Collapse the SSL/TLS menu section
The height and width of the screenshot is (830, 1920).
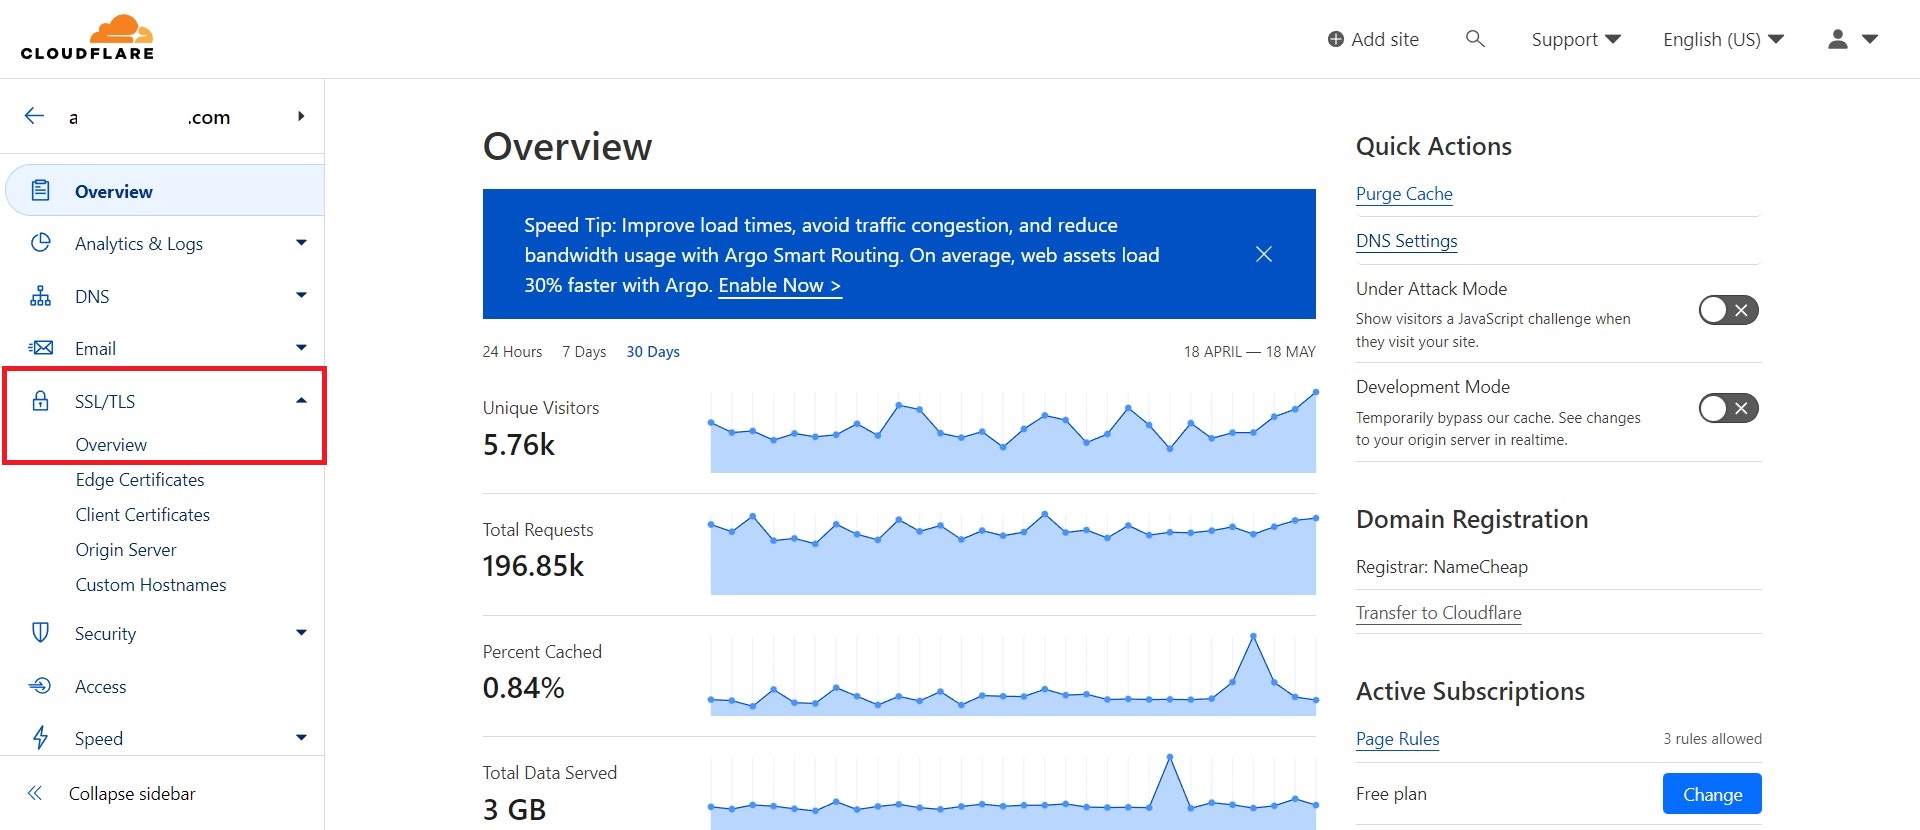point(301,401)
